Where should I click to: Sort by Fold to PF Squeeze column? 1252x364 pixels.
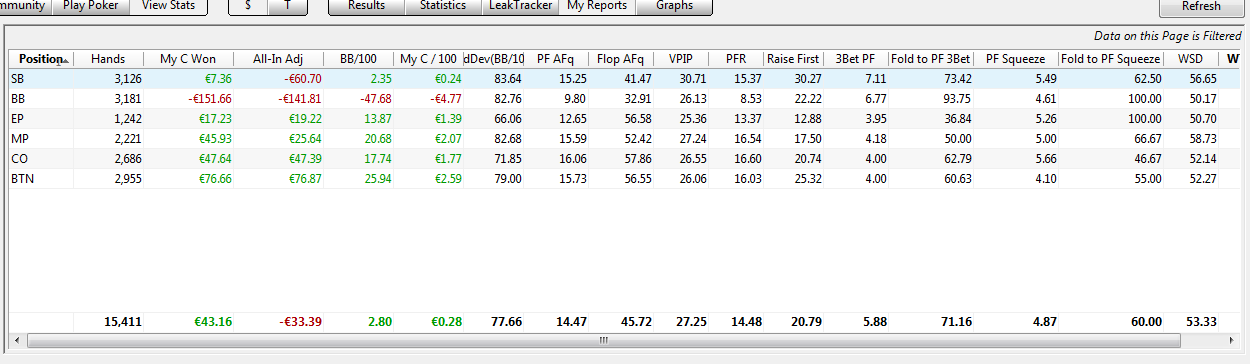click(x=1111, y=59)
